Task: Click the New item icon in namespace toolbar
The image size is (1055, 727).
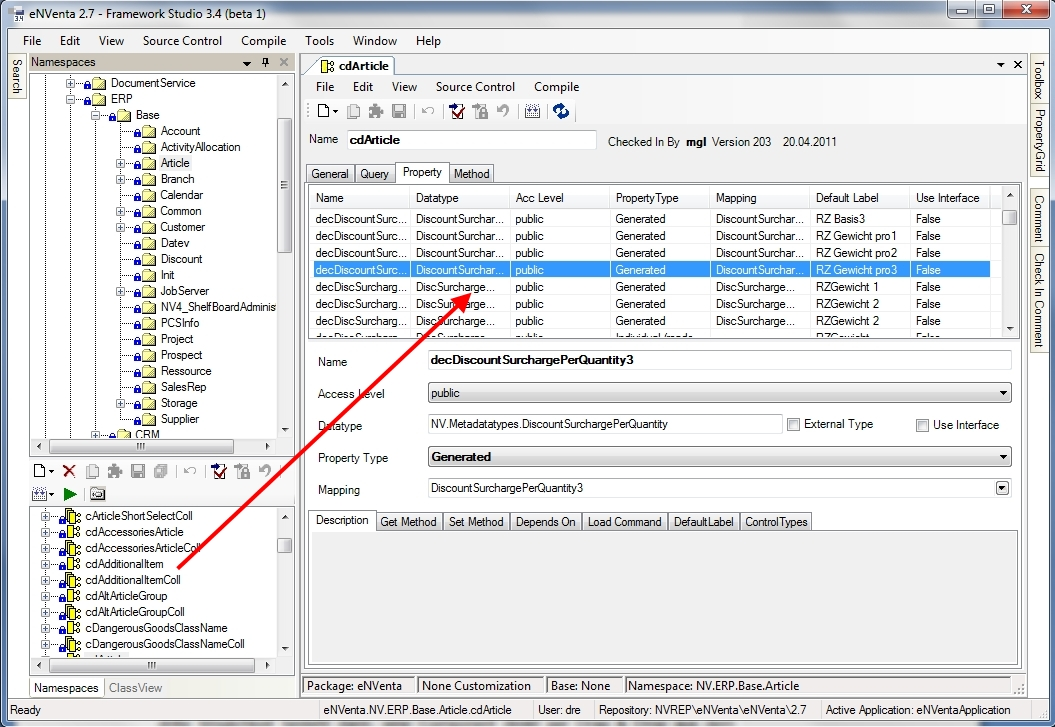Action: (40, 471)
